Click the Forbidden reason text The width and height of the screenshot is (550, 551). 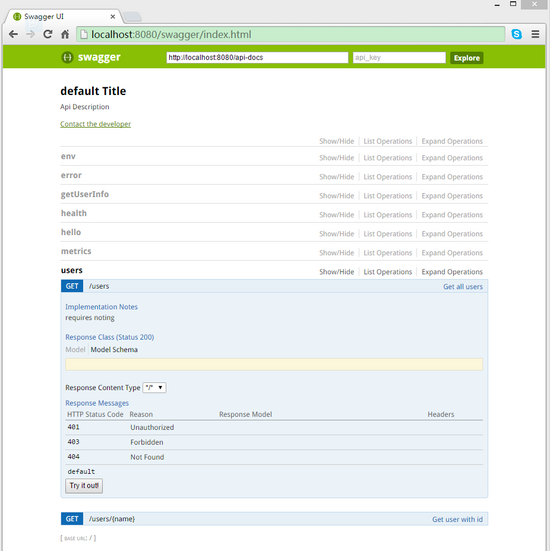(147, 442)
